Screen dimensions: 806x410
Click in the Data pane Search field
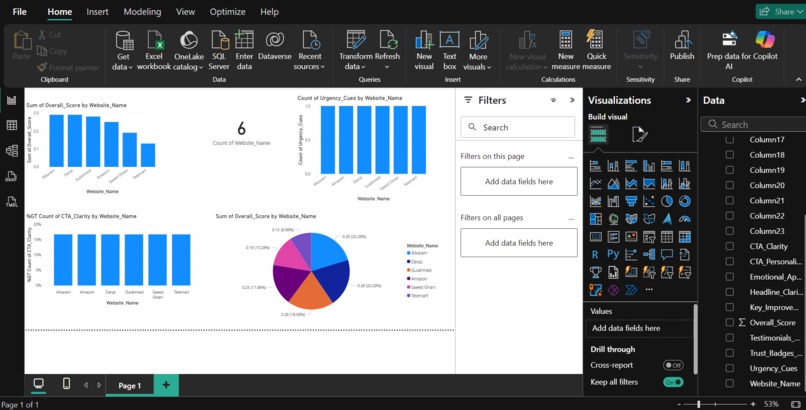click(753, 124)
